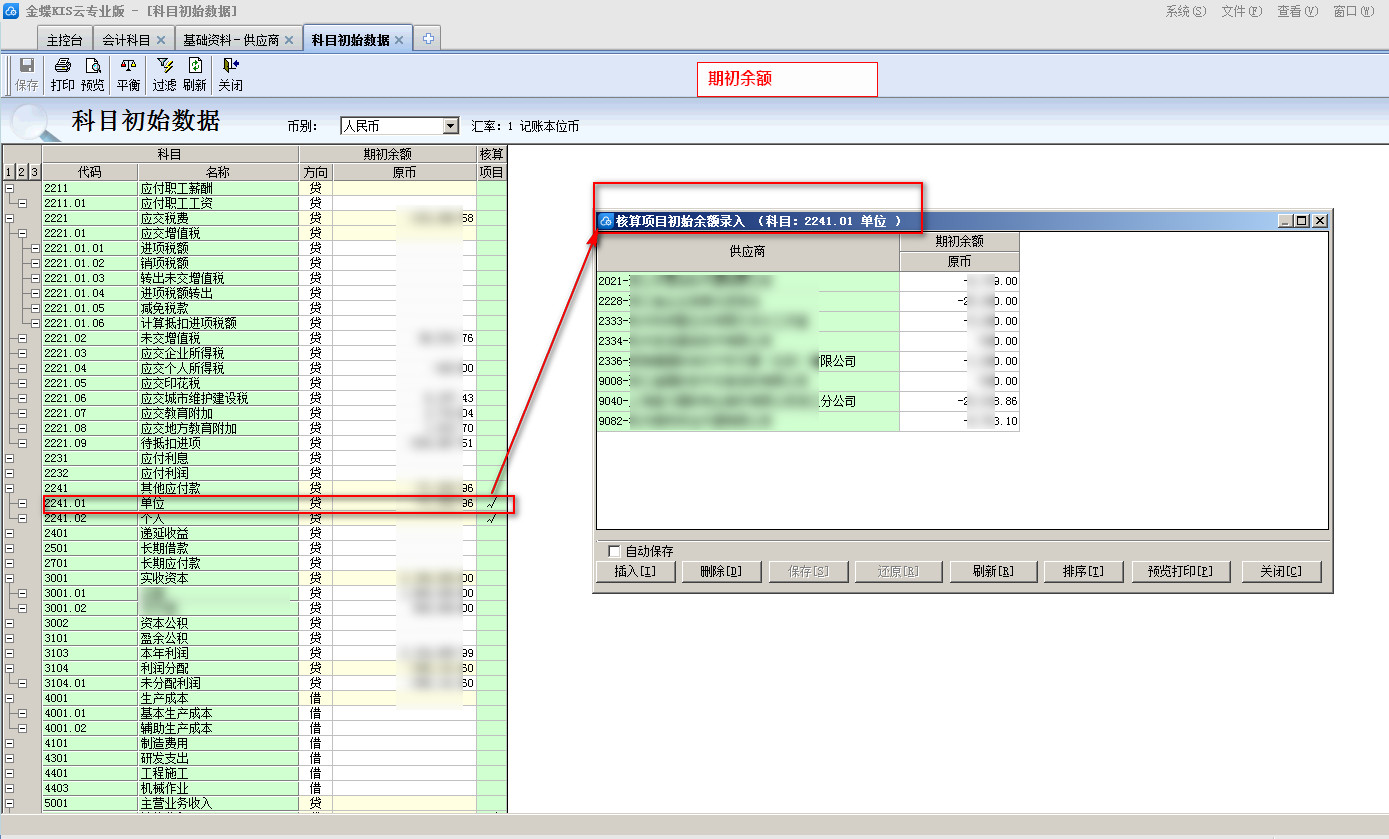1389x839 pixels.
Task: Click the 核算项目 checkmark for 2241.01 单位
Action: point(491,504)
